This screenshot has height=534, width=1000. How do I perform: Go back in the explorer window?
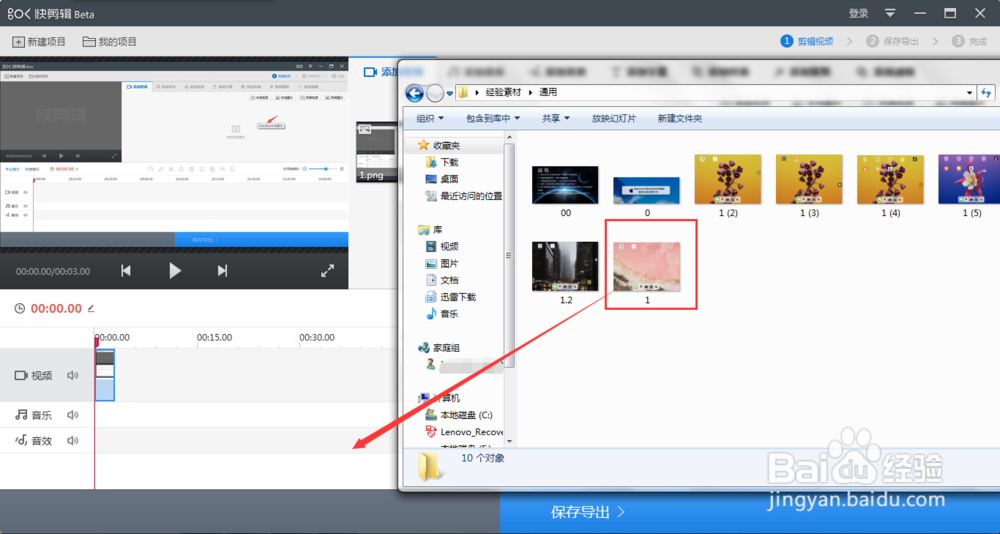coord(415,93)
